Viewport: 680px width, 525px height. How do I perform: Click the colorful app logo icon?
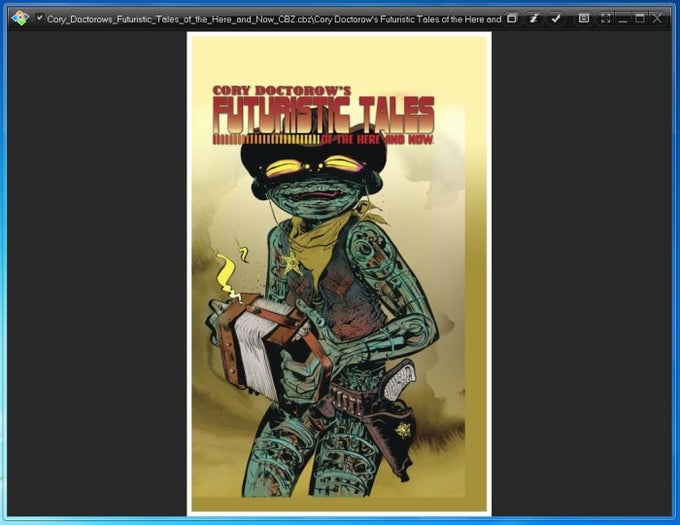20,18
